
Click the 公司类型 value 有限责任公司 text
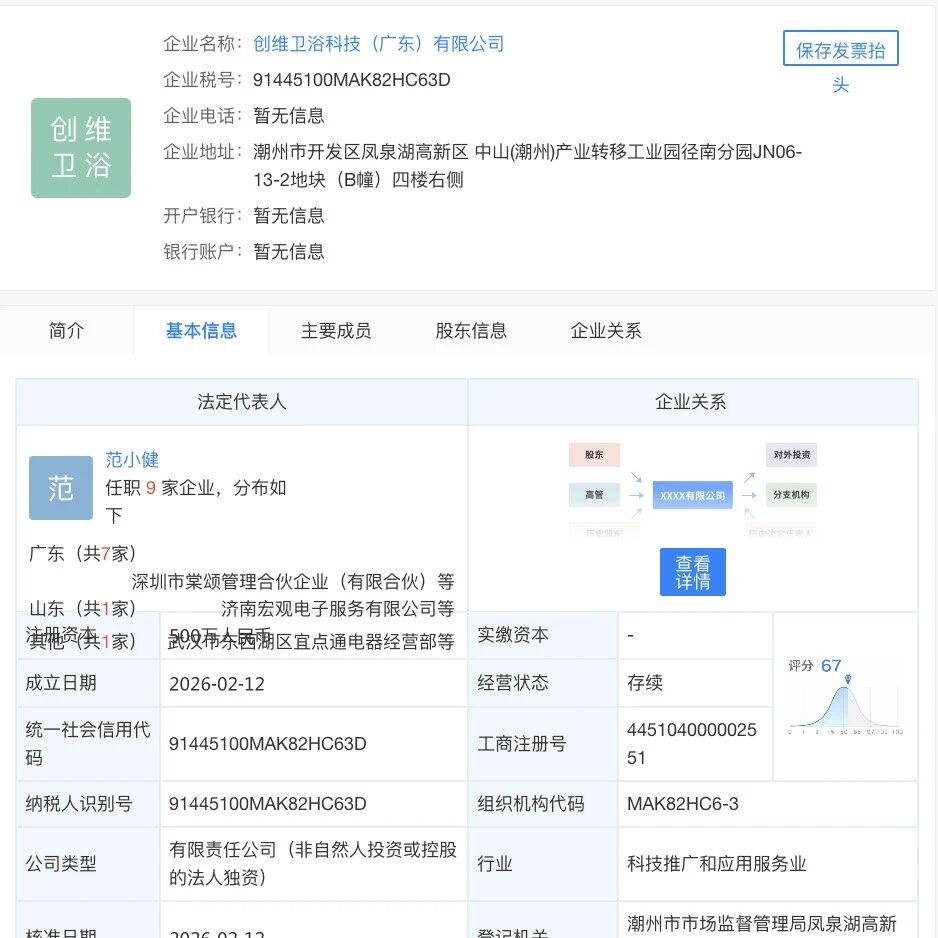coord(313,863)
